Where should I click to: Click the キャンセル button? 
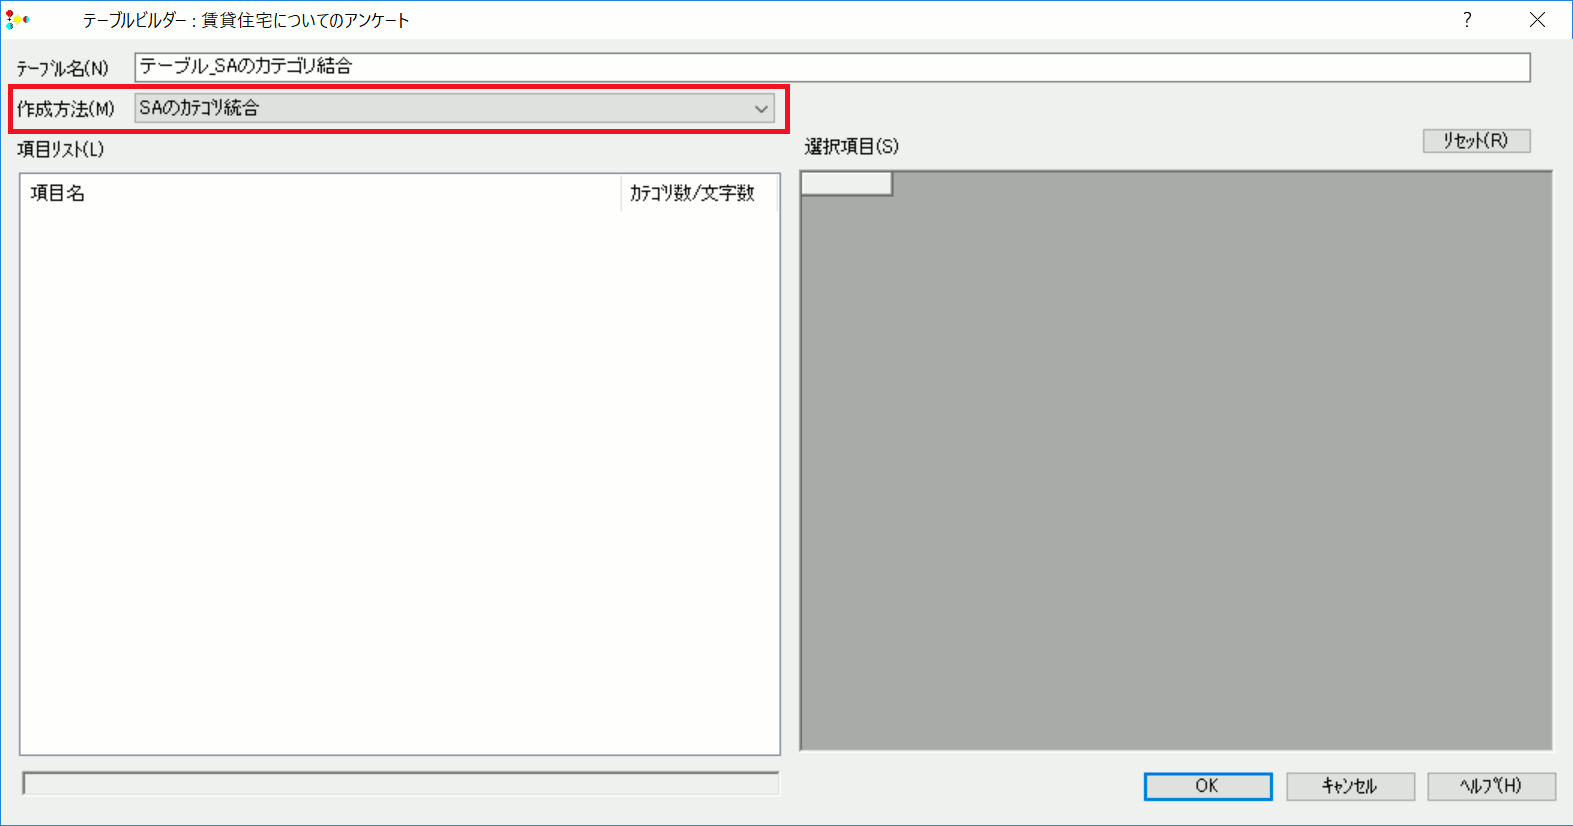click(x=1350, y=786)
